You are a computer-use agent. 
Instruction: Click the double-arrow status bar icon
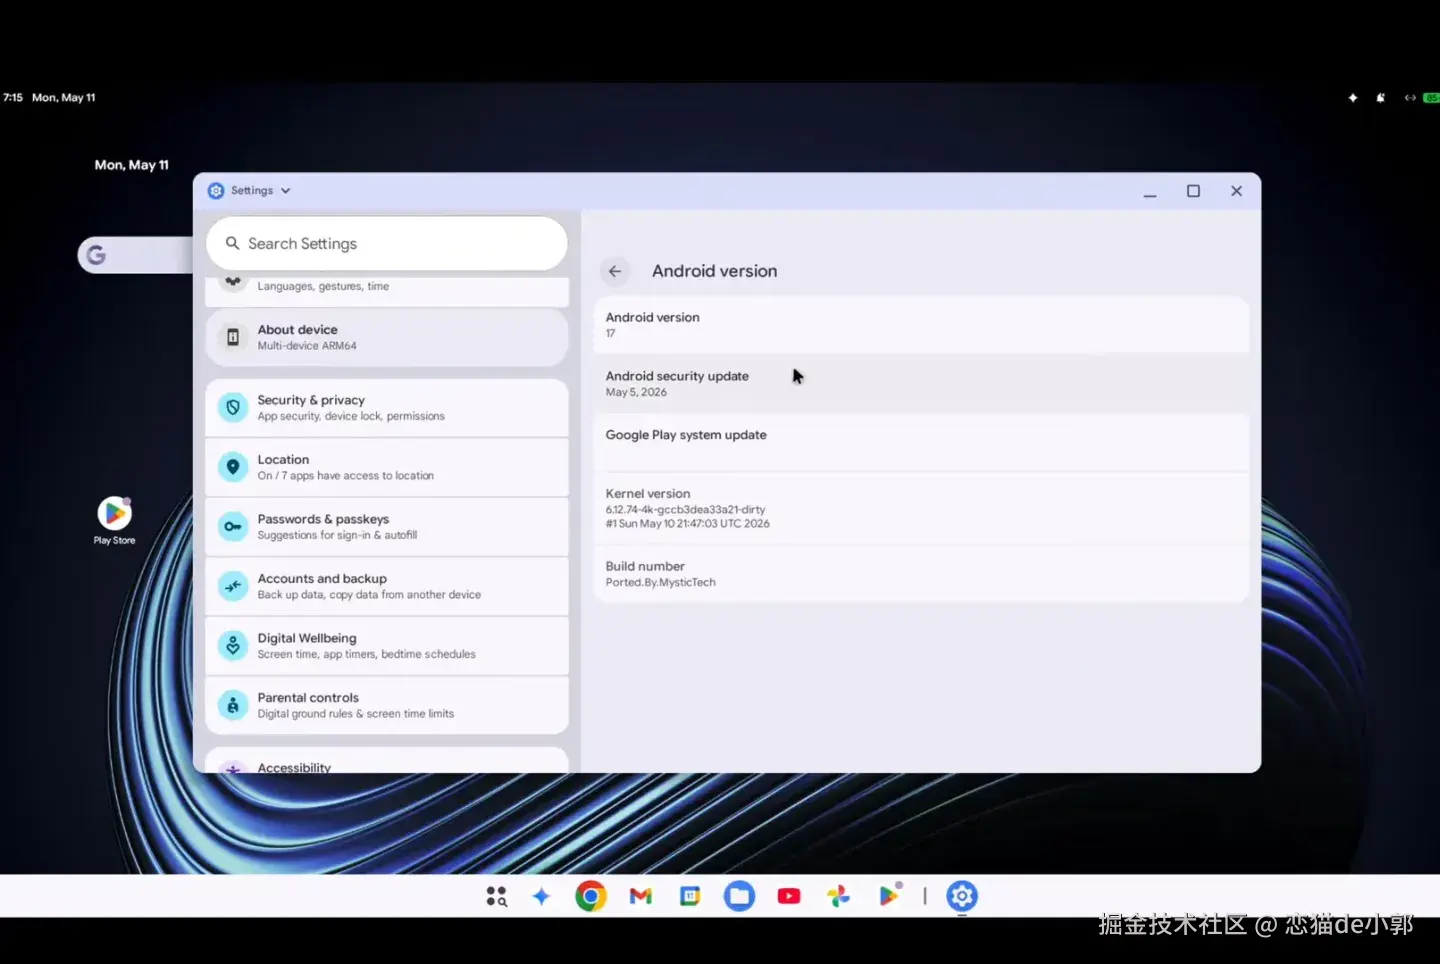coord(1410,98)
